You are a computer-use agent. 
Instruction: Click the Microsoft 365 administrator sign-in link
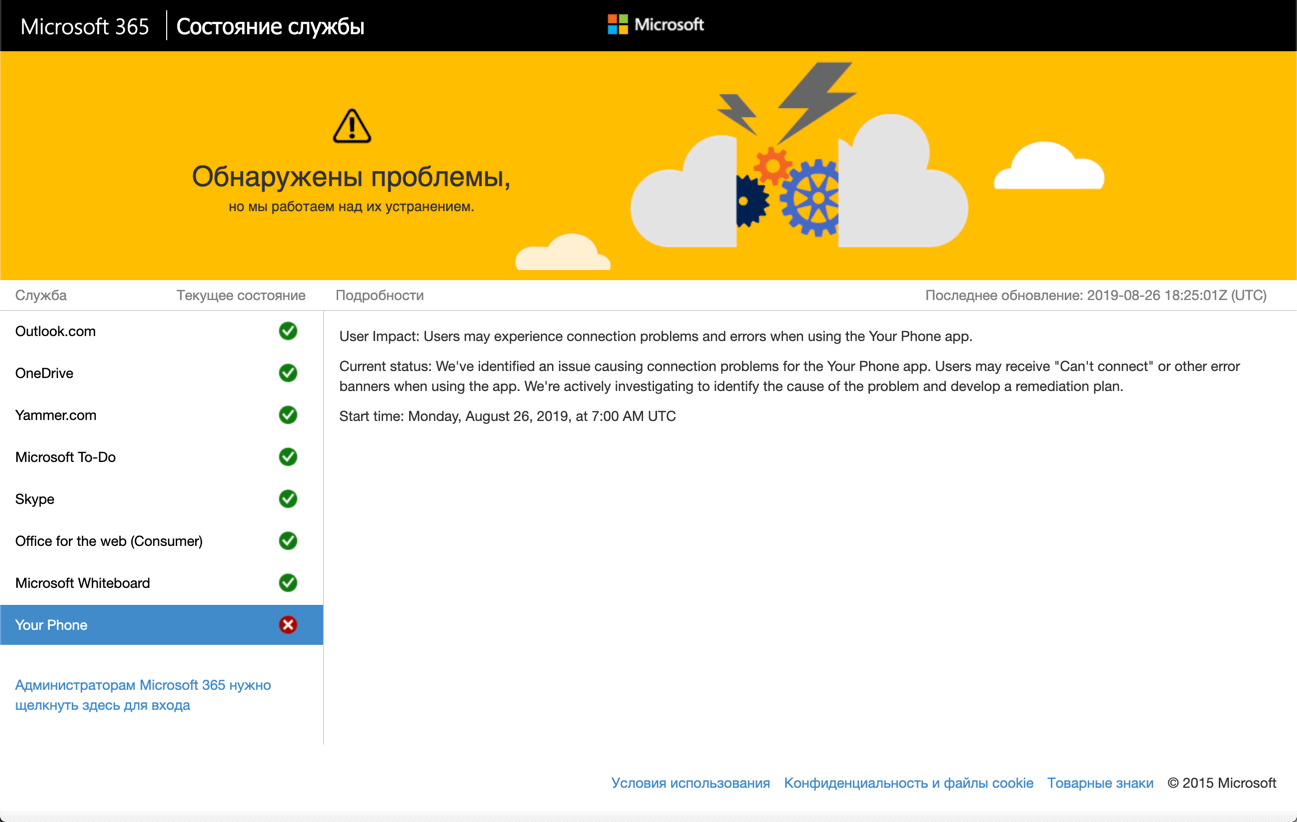pos(142,694)
